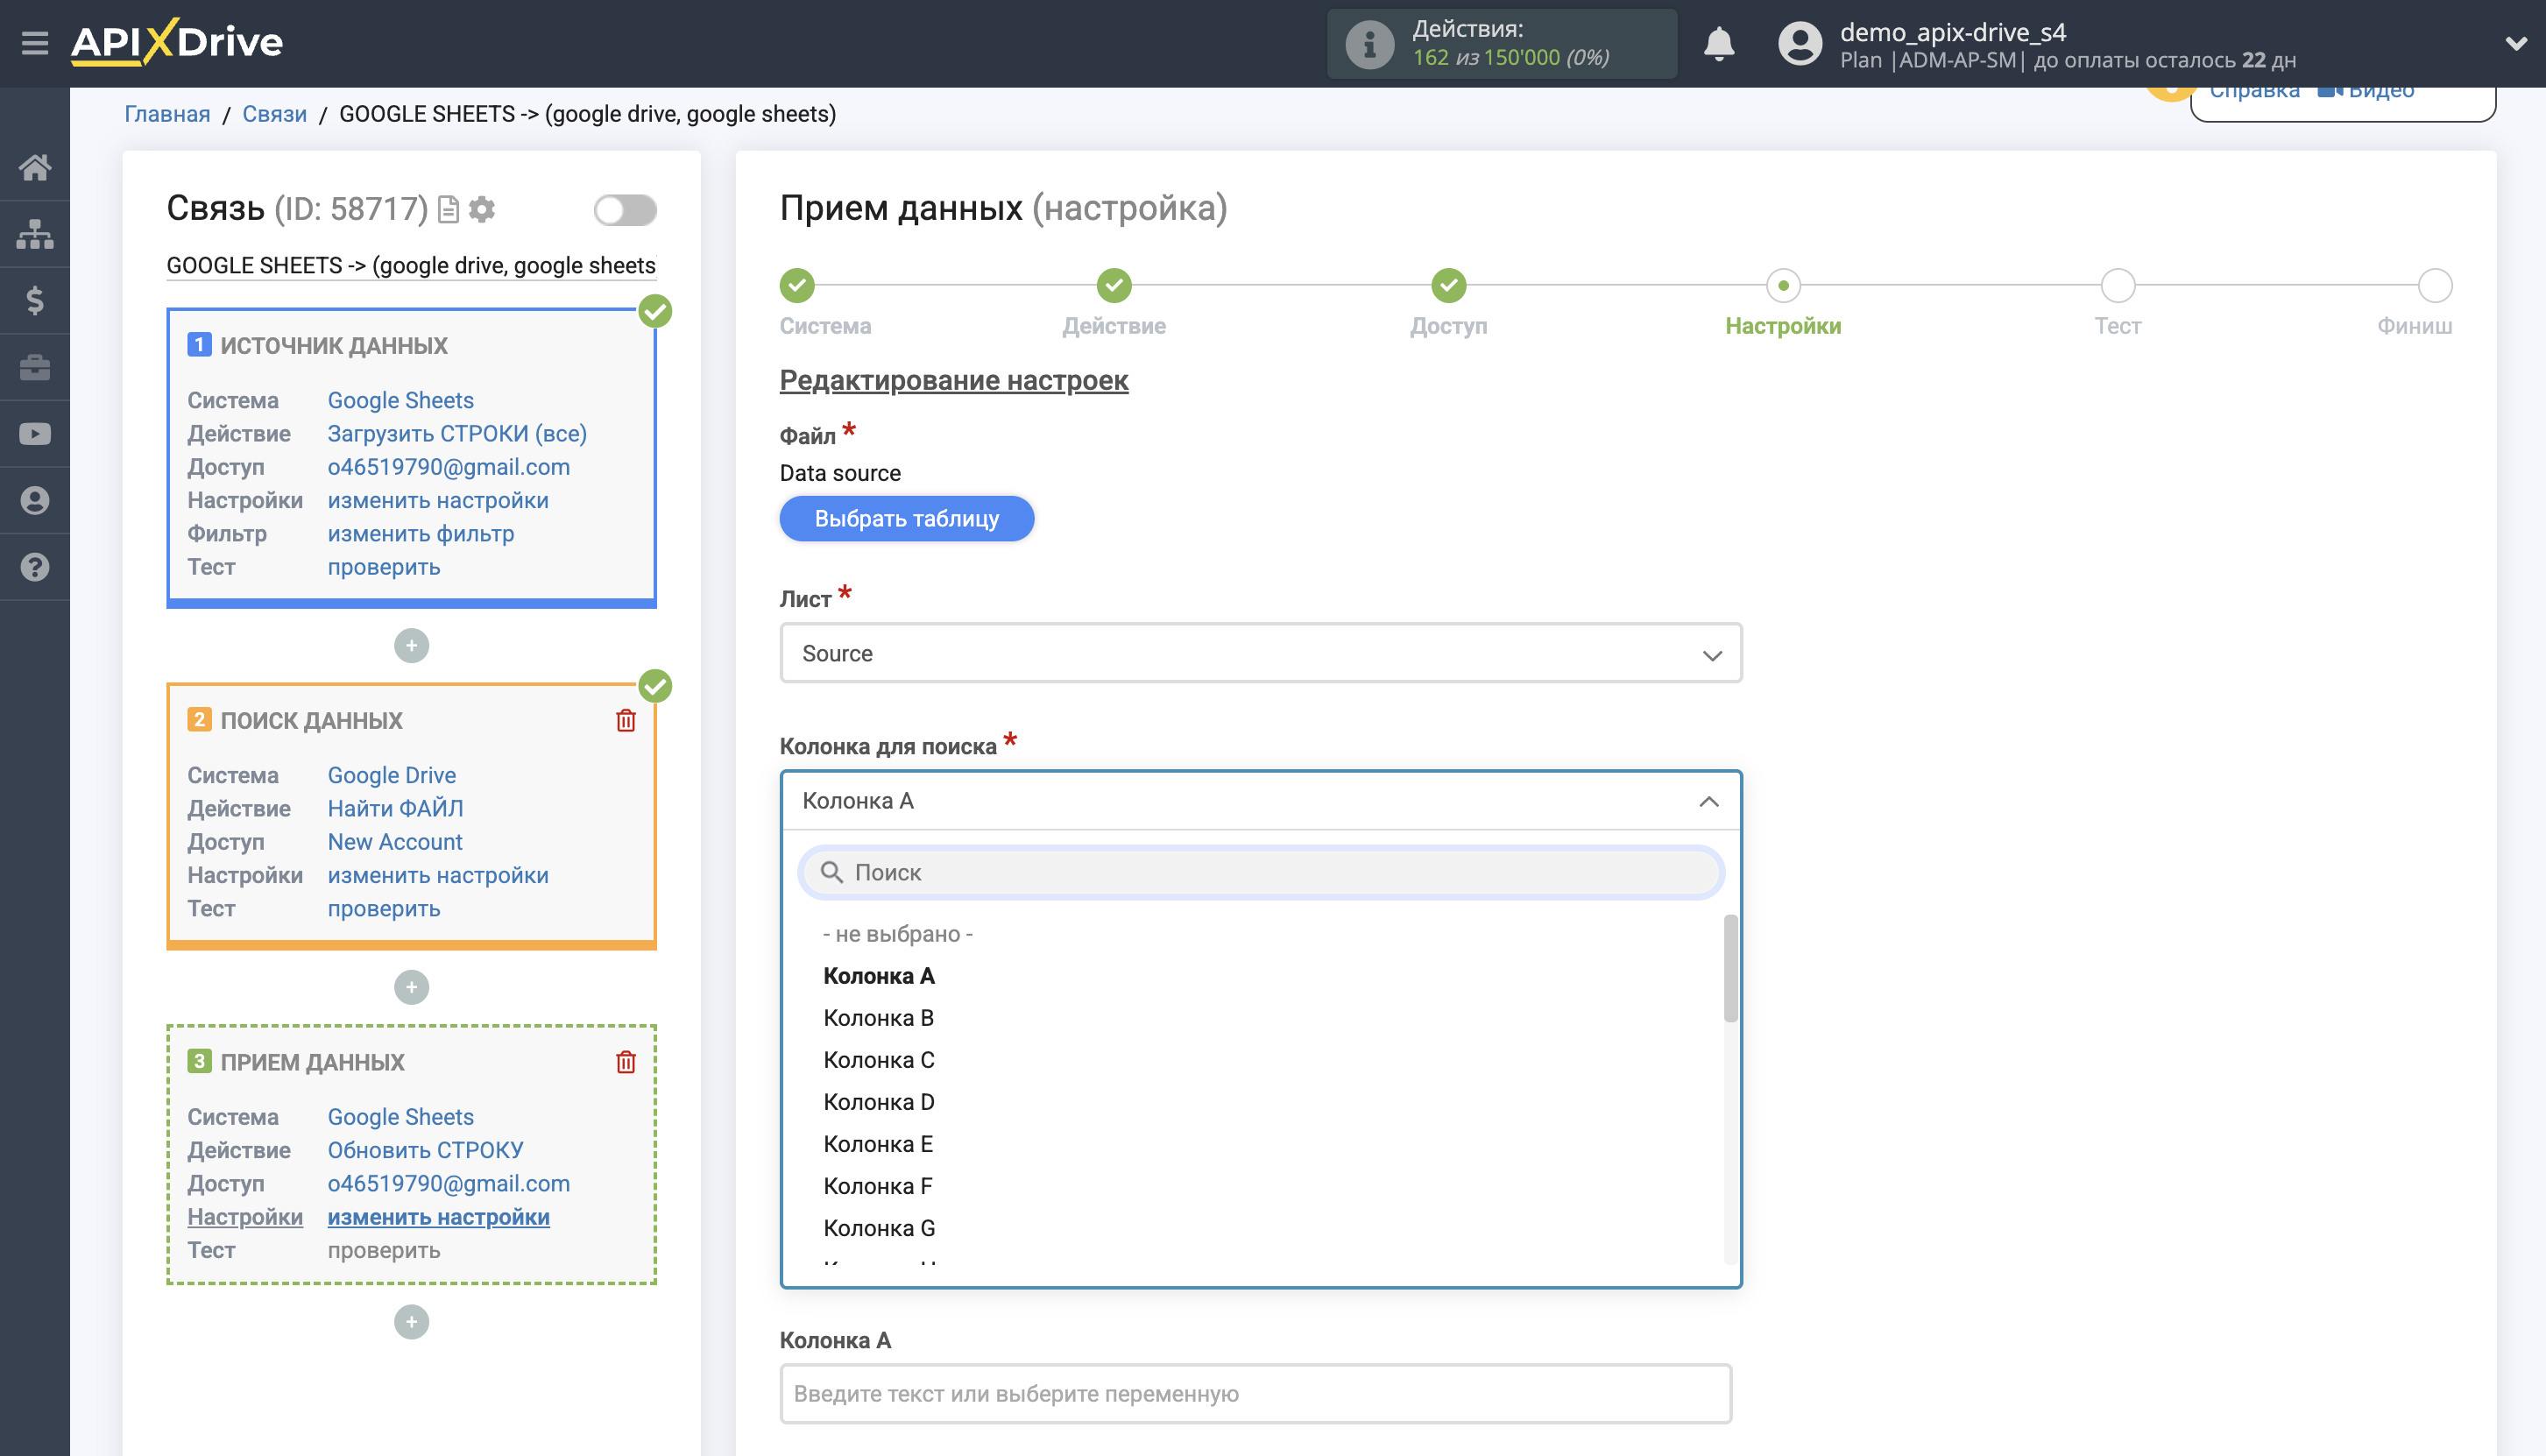This screenshot has height=1456, width=2546.
Task: Click изменить настройки in ИСТОЧНИК ДАННЫХ
Action: click(438, 500)
